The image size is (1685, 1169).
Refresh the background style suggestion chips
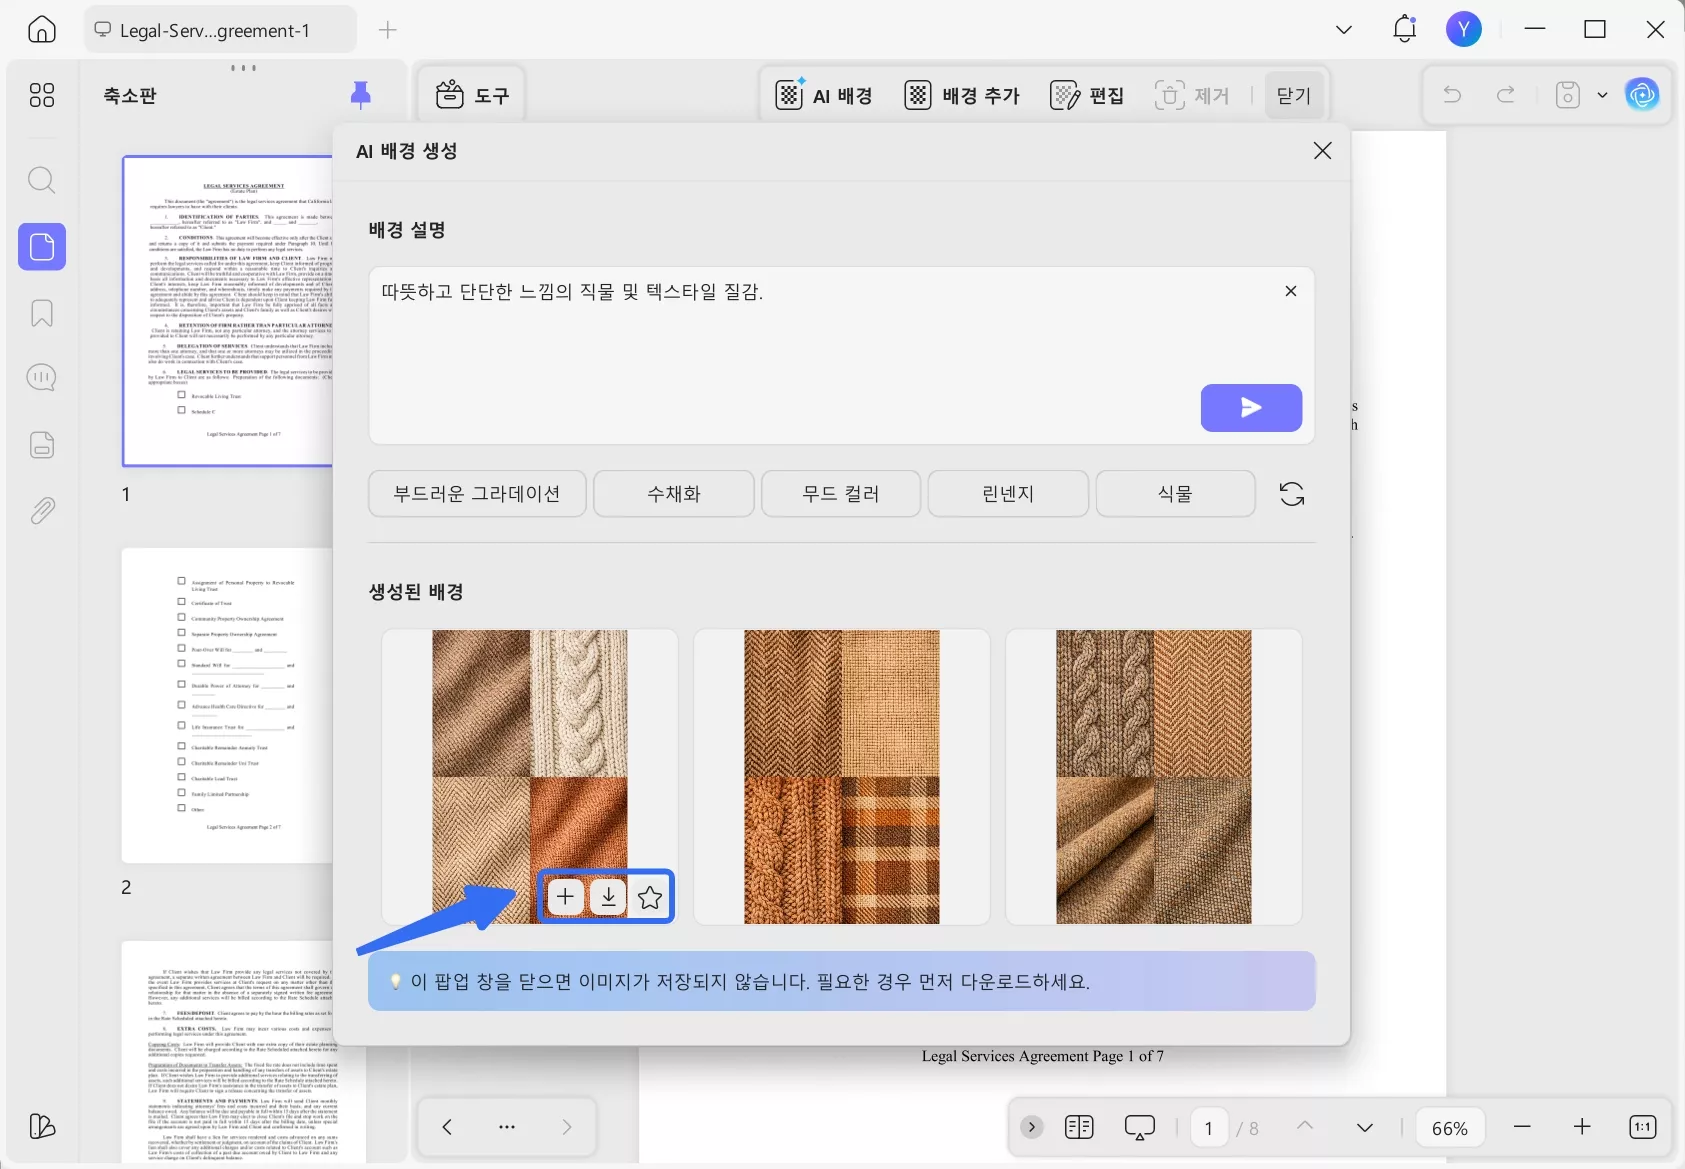(1291, 493)
